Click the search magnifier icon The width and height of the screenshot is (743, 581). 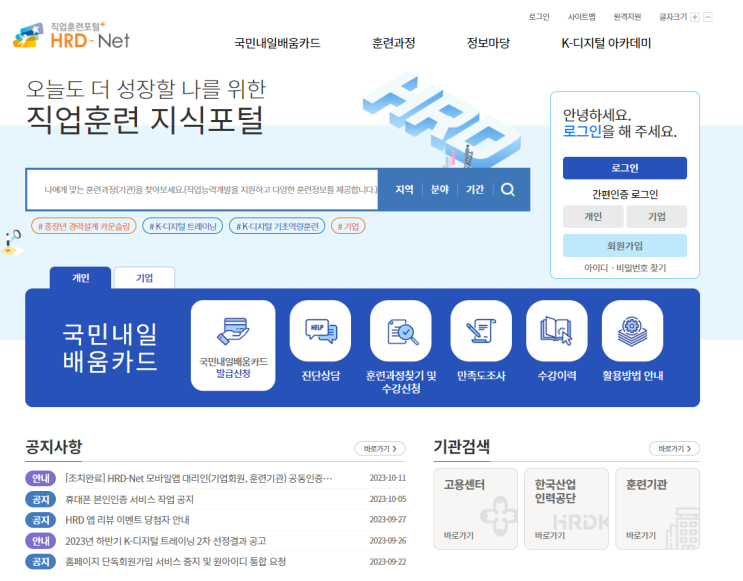[507, 190]
